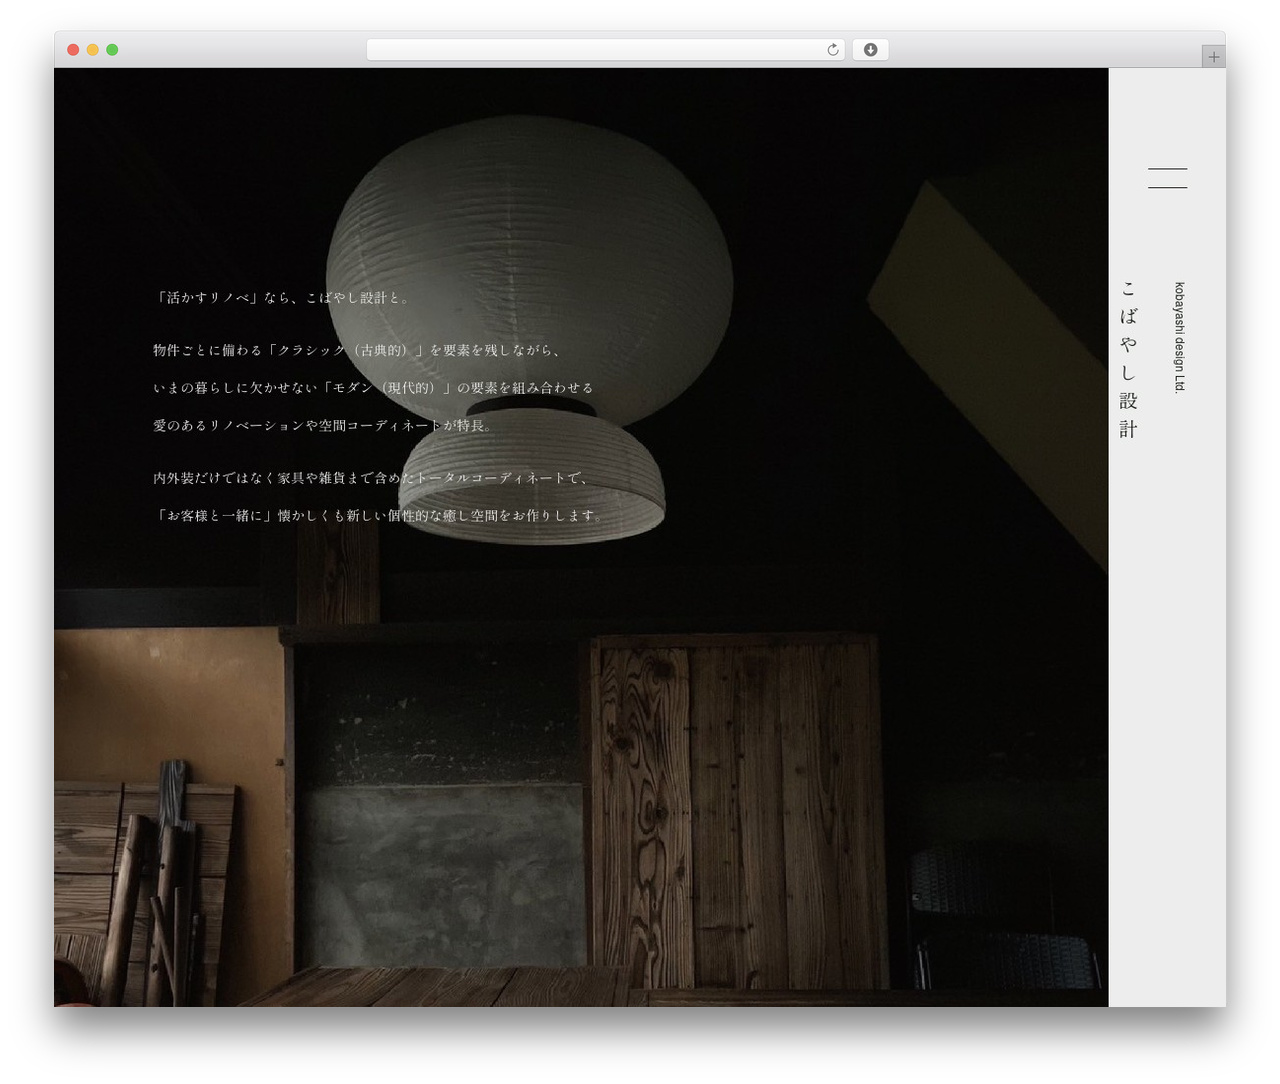Focus the browser address bar
This screenshot has width=1280, height=1084.
pyautogui.click(x=605, y=50)
